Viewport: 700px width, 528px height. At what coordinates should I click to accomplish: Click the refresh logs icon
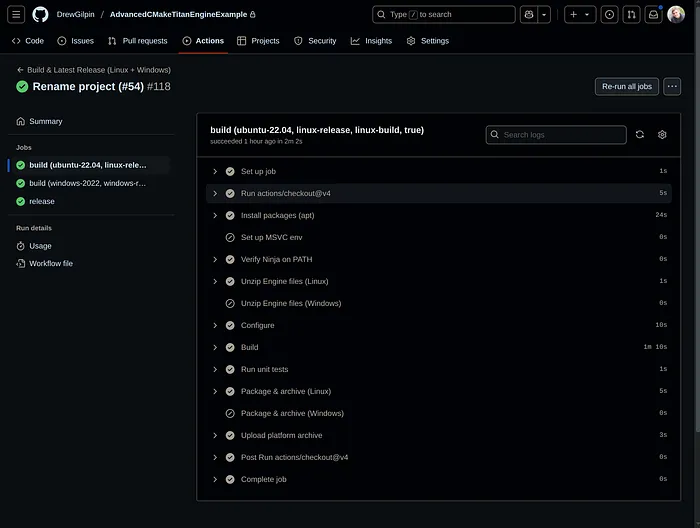pyautogui.click(x=640, y=134)
